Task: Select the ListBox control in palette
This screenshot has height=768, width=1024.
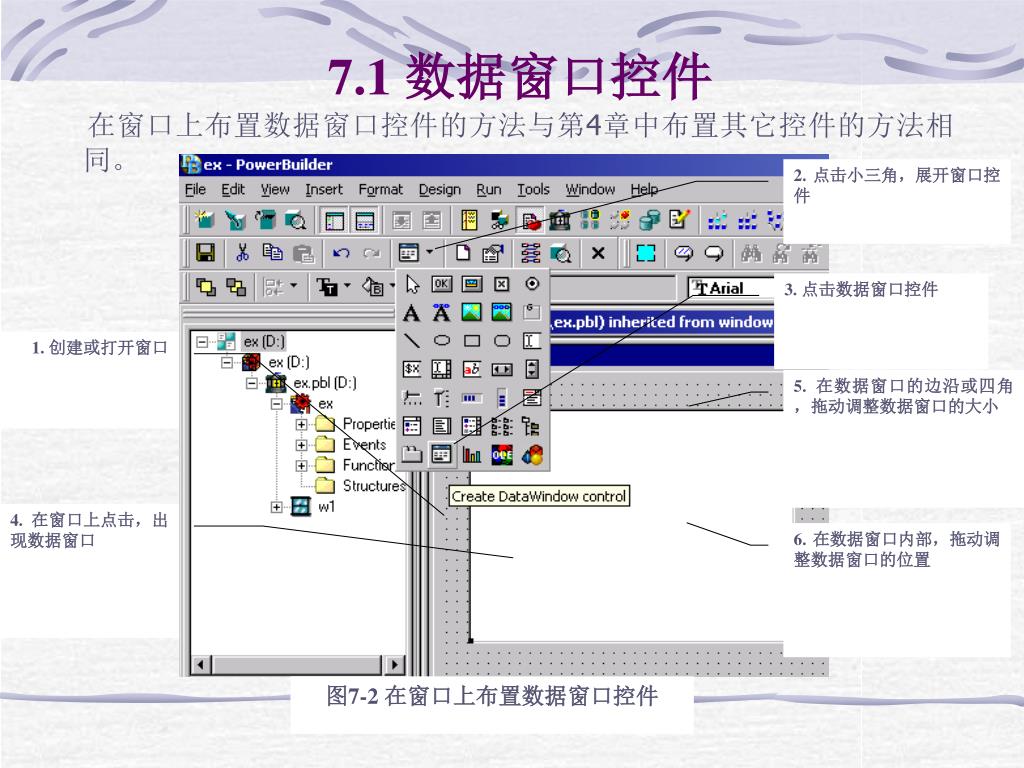Action: 441,426
